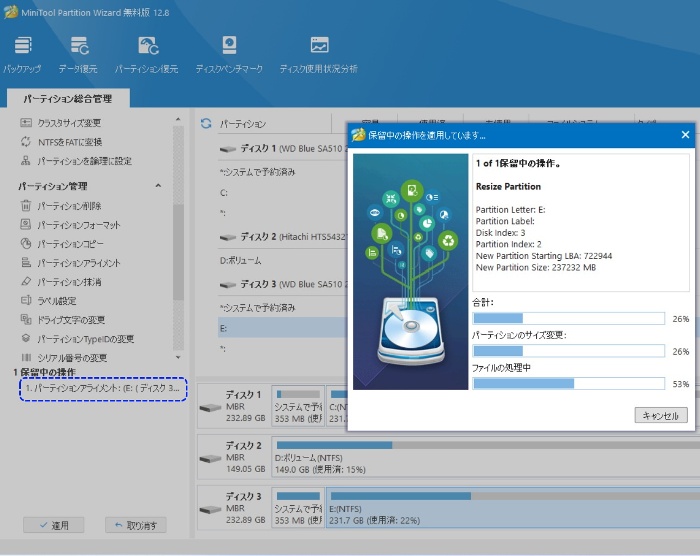Open the パーティション復元 (Partition Recovery) tool
This screenshot has height=556, width=700.
tap(147, 54)
